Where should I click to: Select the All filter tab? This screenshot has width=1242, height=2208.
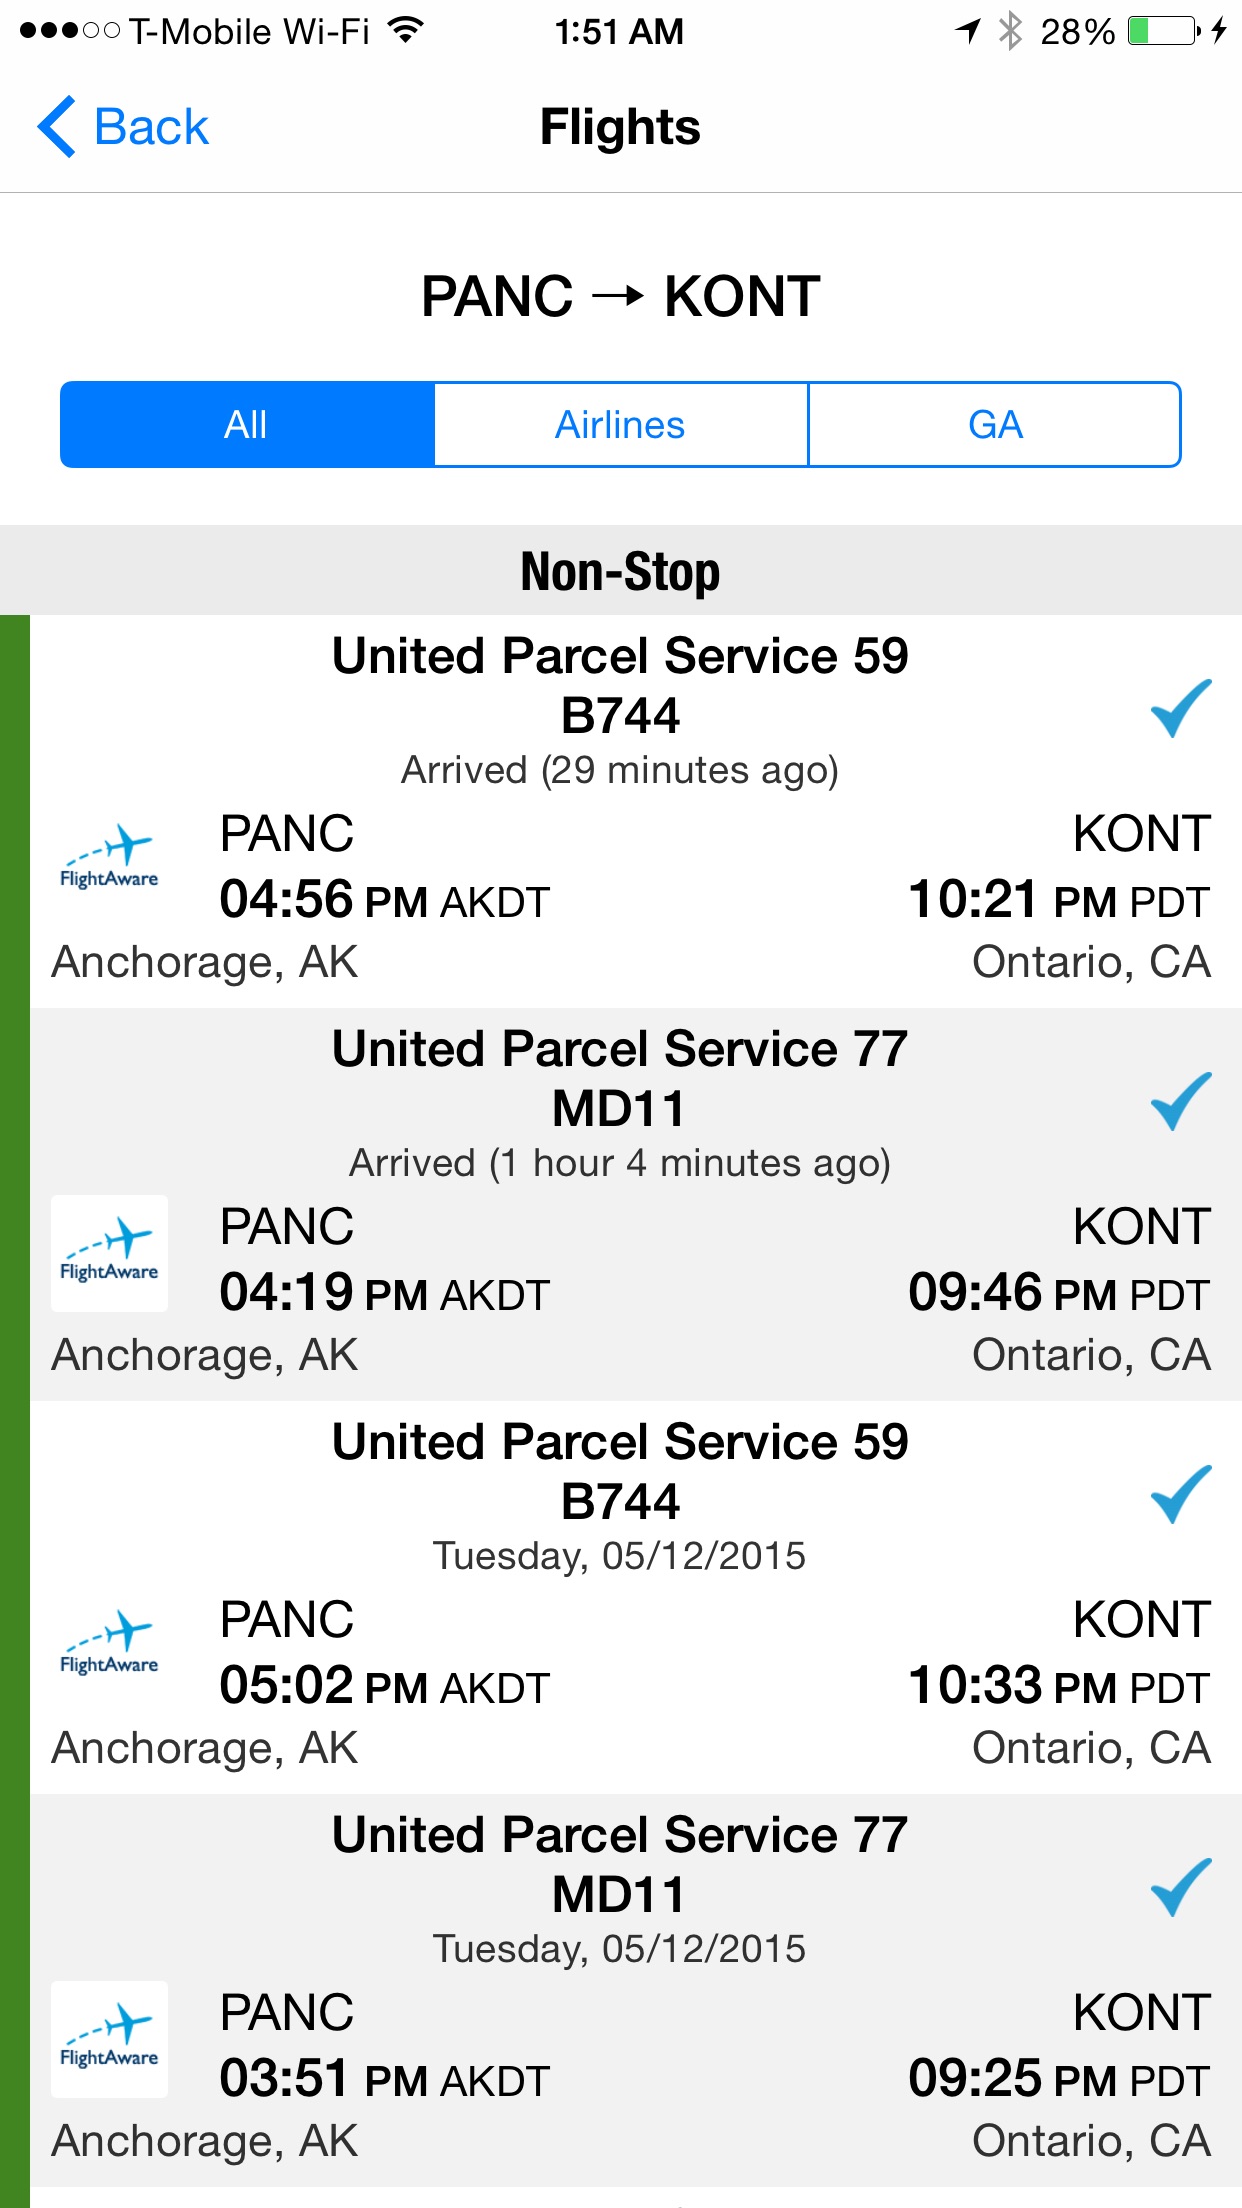[x=247, y=424]
